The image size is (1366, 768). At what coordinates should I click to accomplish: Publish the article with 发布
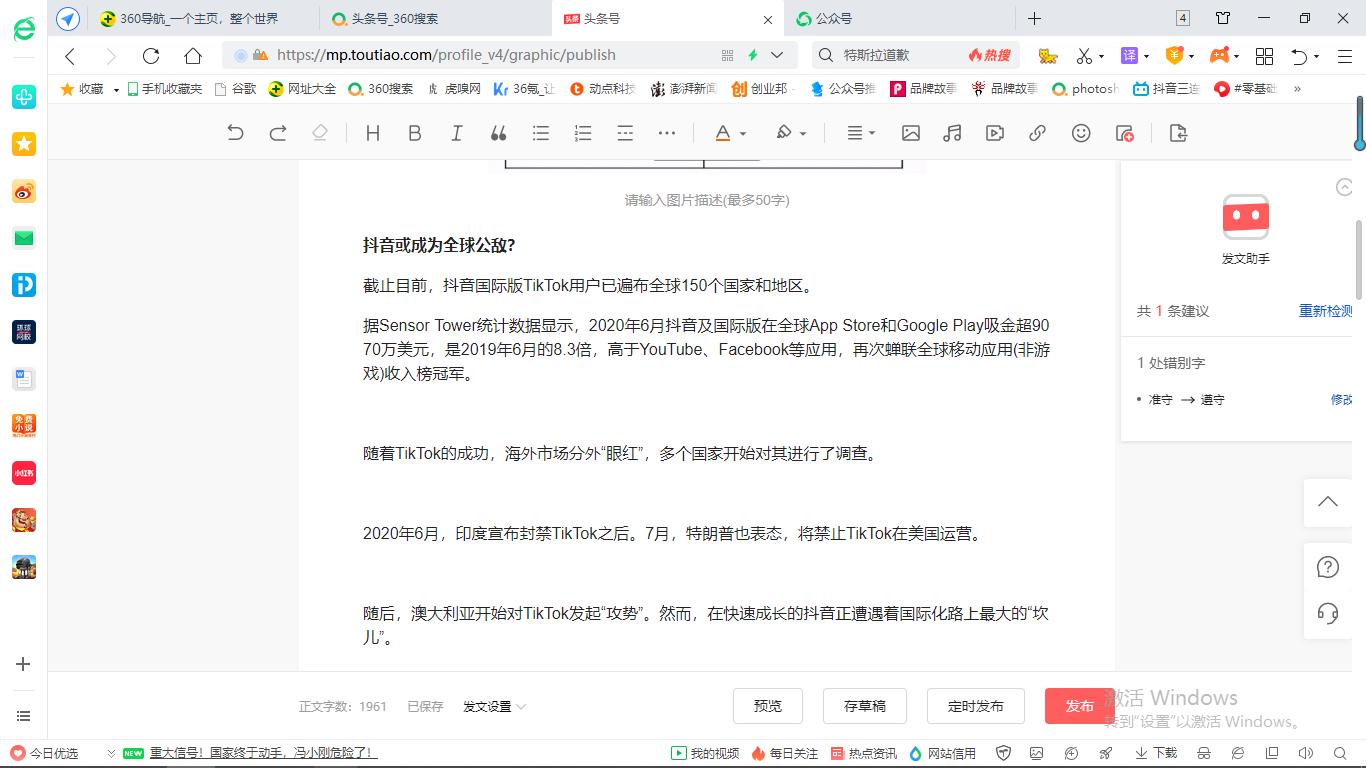coord(1079,706)
